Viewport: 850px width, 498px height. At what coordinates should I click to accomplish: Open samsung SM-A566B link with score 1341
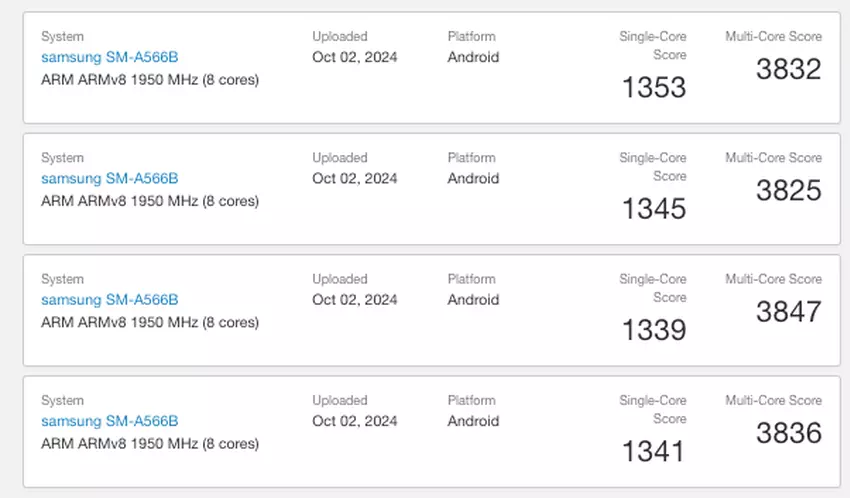[109, 421]
